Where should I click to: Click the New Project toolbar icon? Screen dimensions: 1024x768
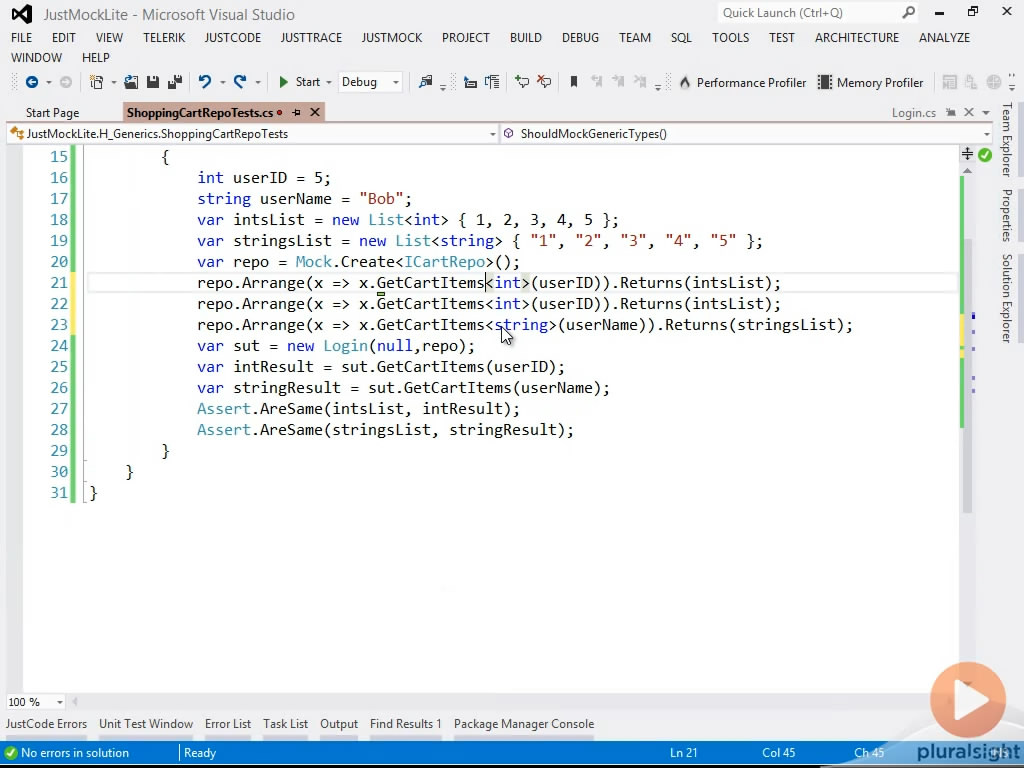point(97,82)
